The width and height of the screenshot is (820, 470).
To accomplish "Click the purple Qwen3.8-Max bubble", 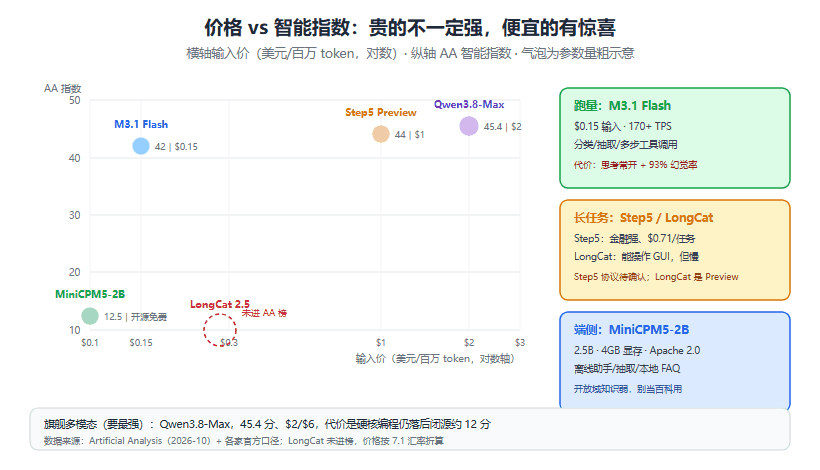I will (469, 126).
